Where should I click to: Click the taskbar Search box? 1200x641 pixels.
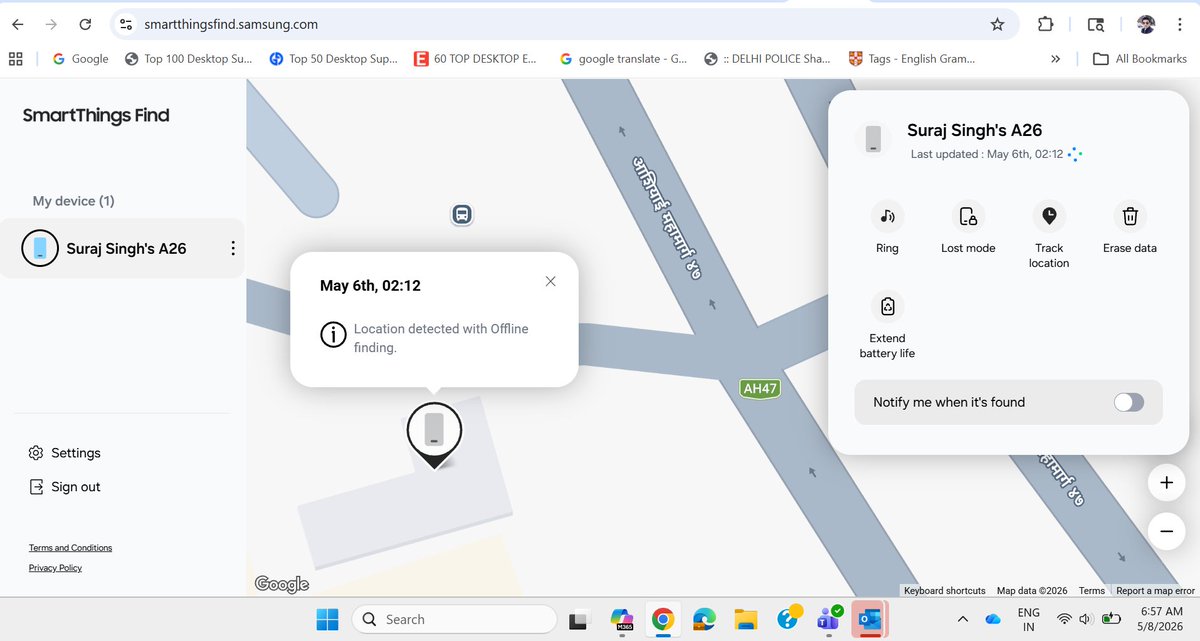[x=454, y=619]
